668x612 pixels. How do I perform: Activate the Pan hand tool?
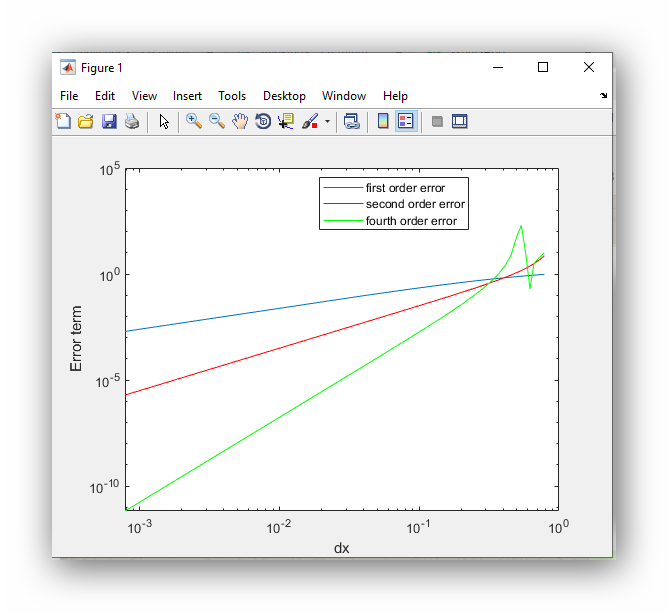coord(240,122)
